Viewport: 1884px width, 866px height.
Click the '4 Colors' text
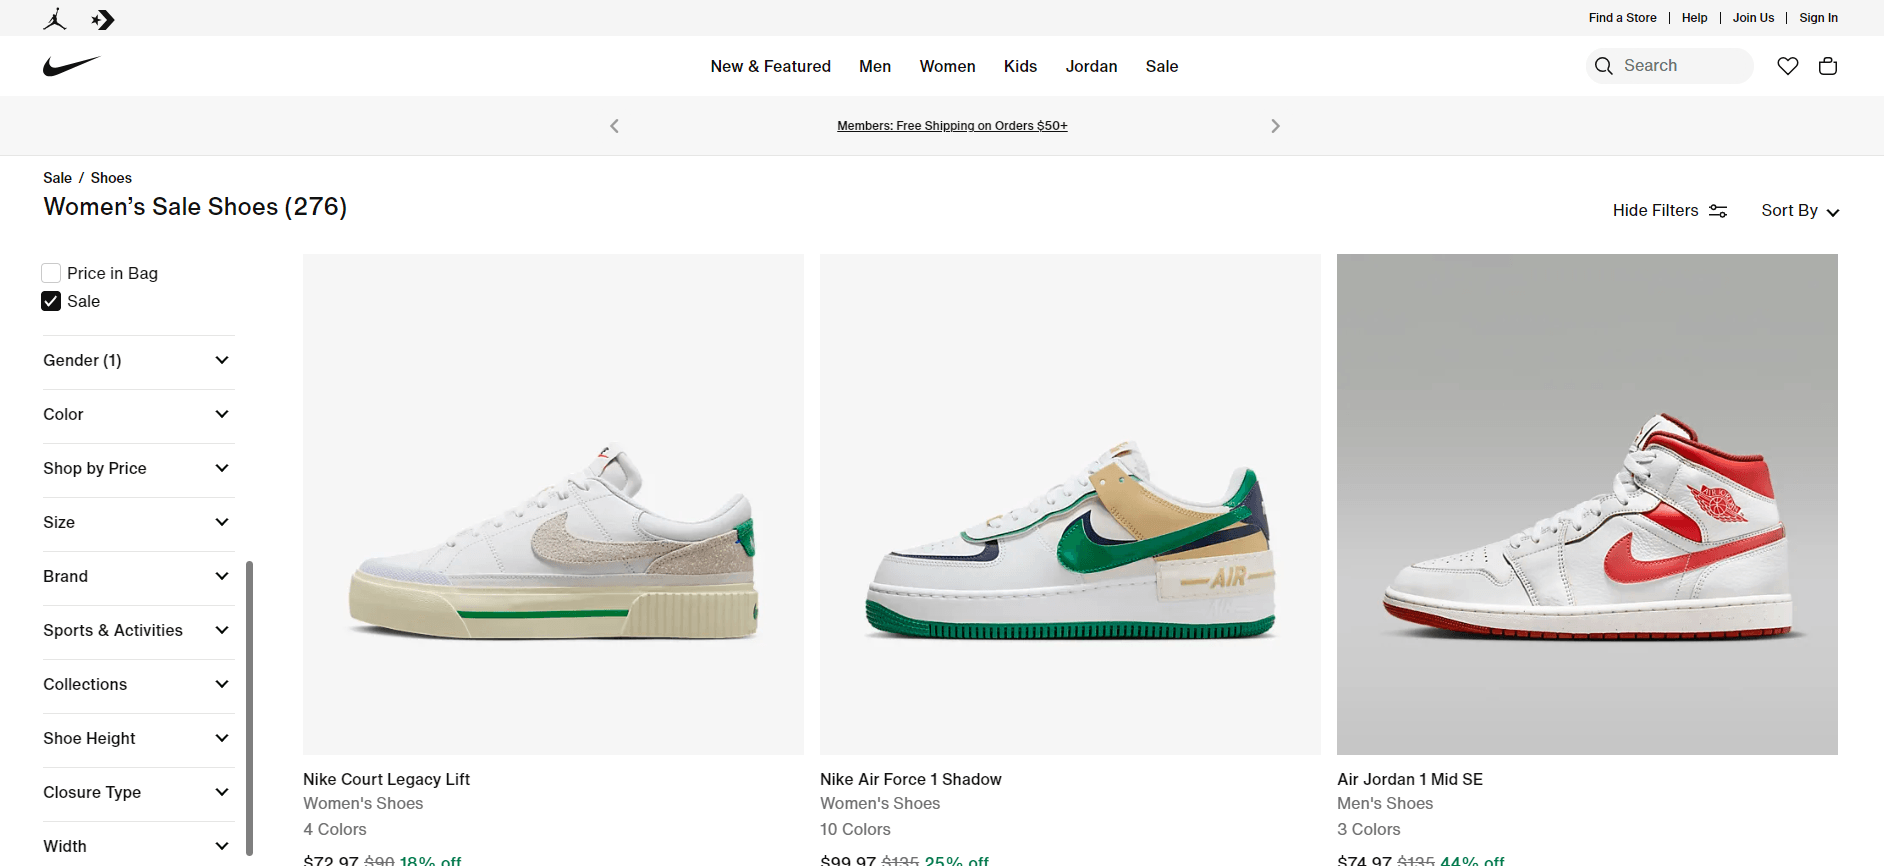pos(335,829)
